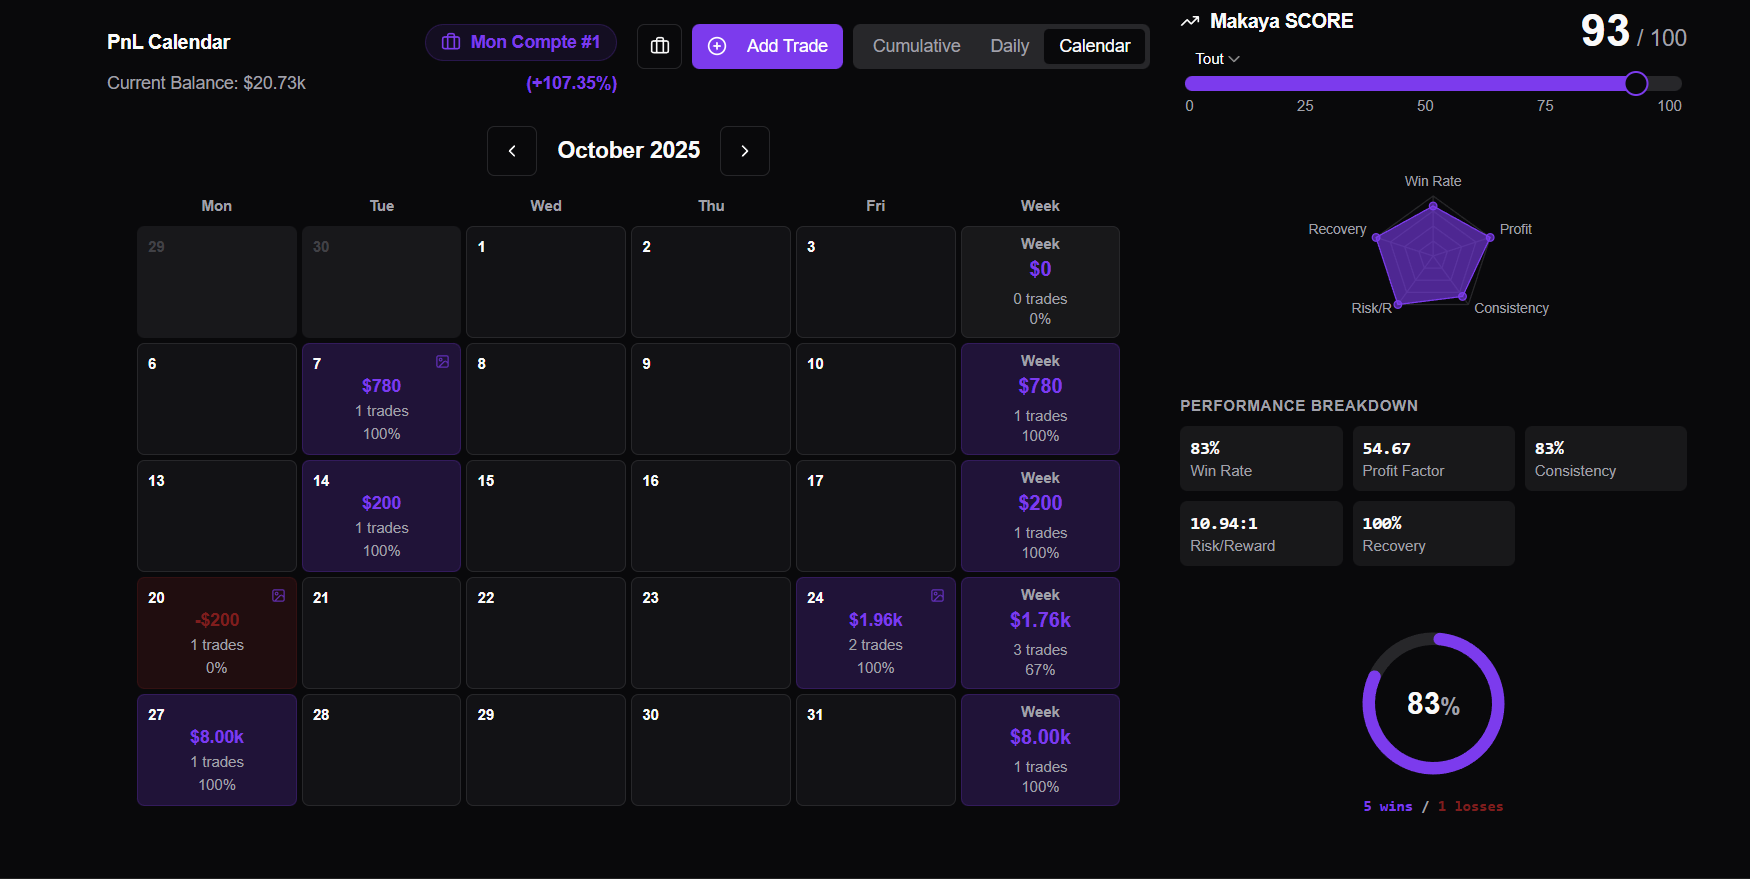This screenshot has width=1750, height=879.
Task: Click the 83% Win Rate card
Action: [x=1261, y=459]
